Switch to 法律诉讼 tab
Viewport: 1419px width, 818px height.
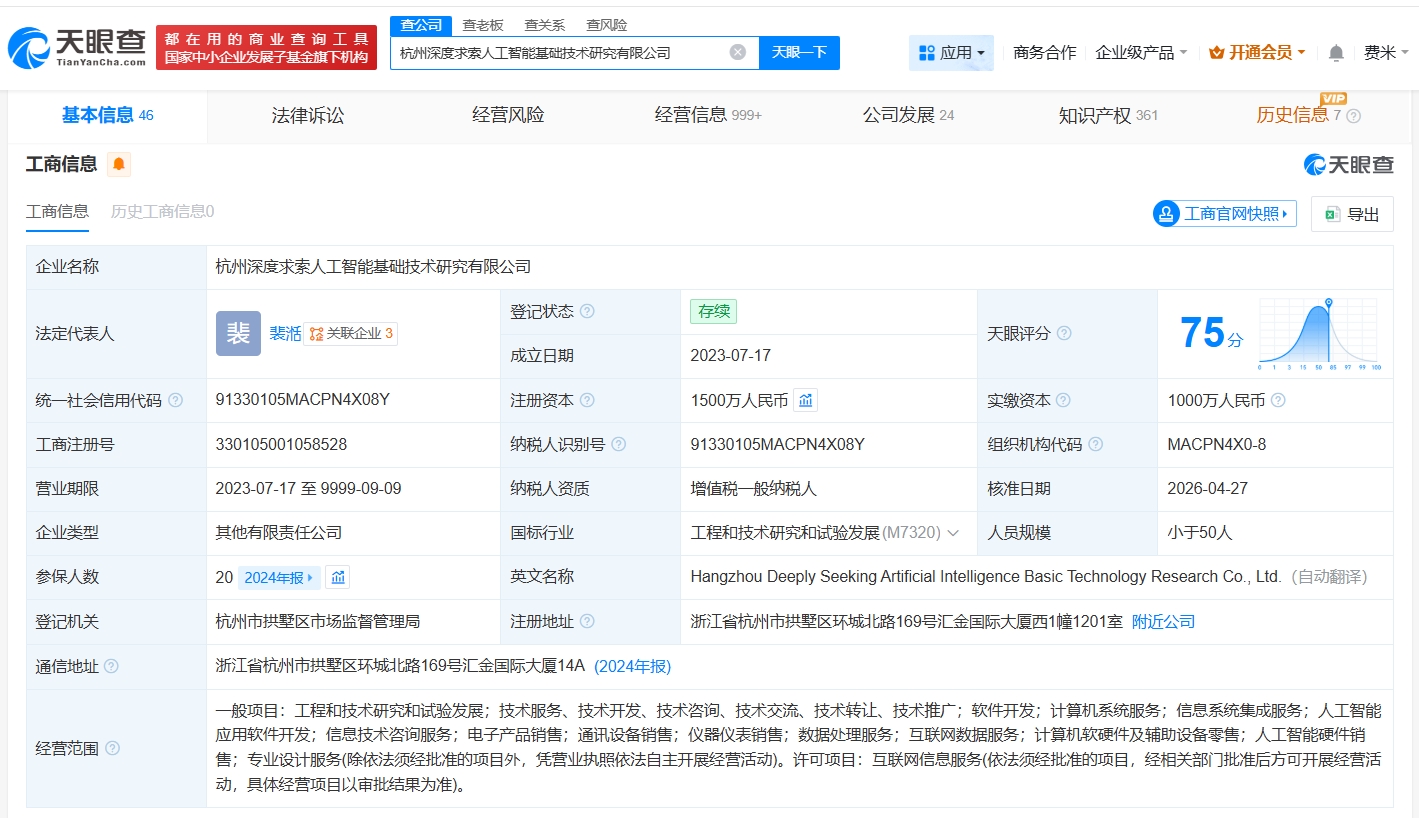tap(307, 115)
